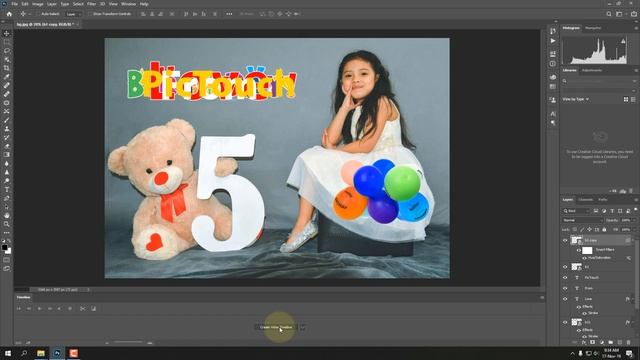This screenshot has width=640, height=360.
Task: Click the Libraries search field
Action: (x=599, y=81)
